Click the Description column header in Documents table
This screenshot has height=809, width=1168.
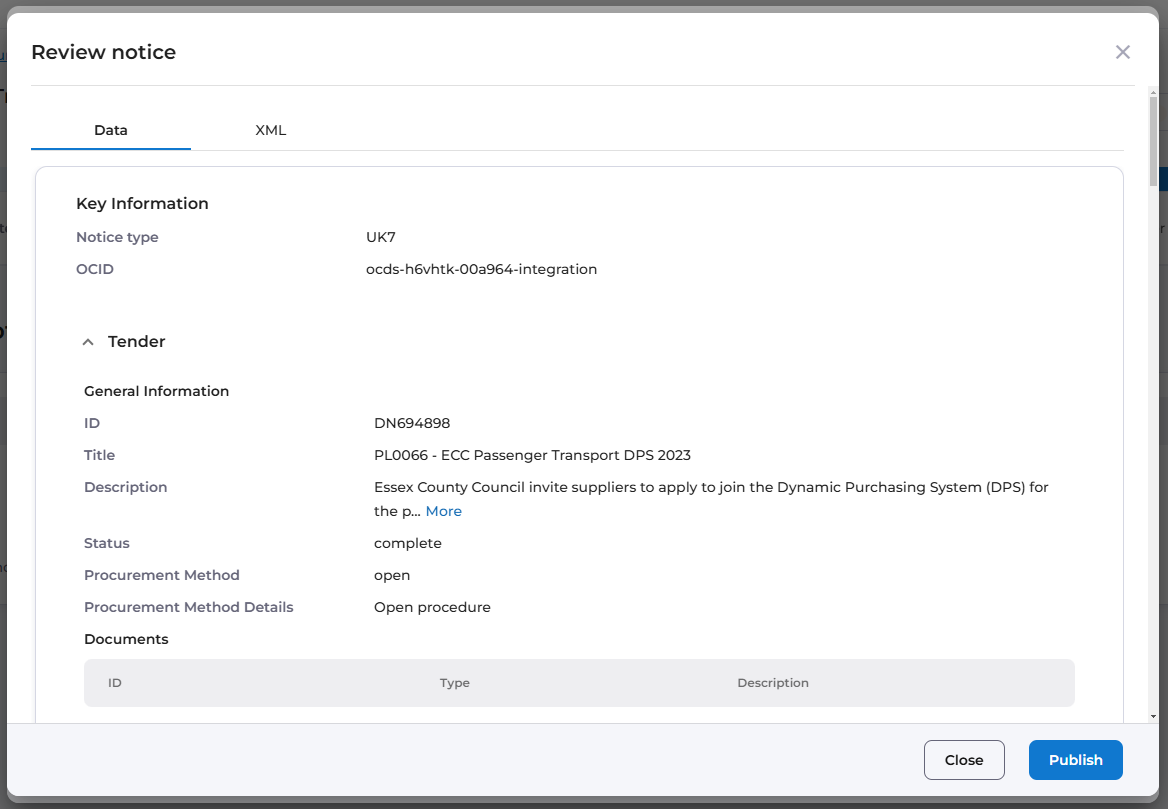[773, 683]
